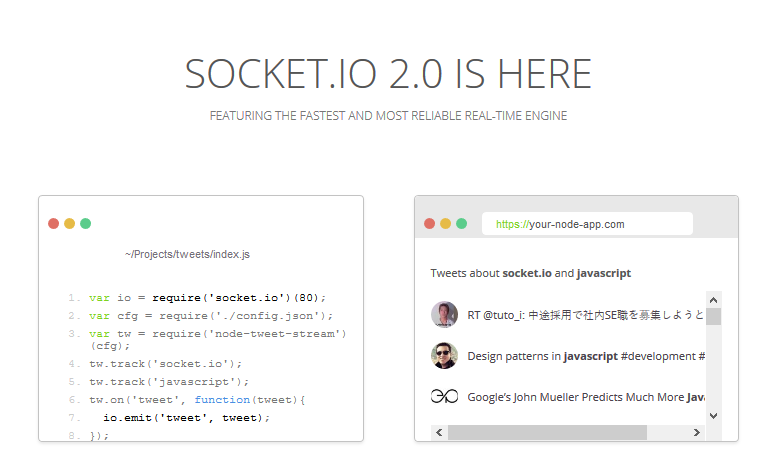Click the https://your-node-app.com address bar
This screenshot has width=776, height=471.
(587, 224)
